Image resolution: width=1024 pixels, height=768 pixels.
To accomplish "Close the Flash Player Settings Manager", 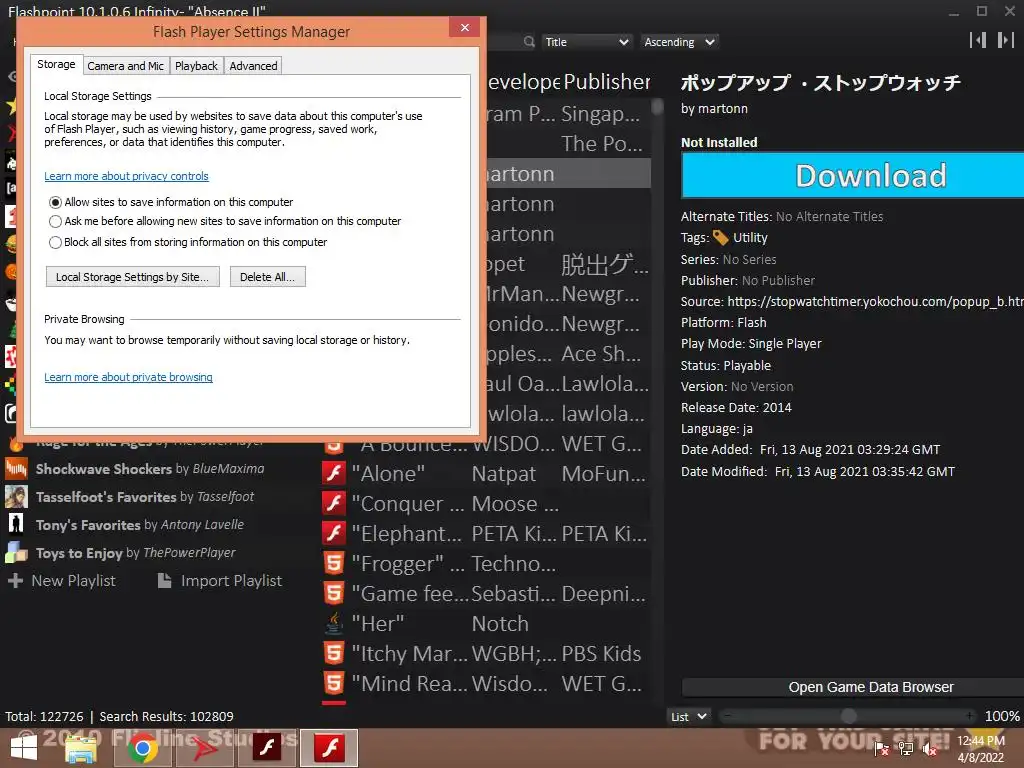I will click(x=464, y=27).
